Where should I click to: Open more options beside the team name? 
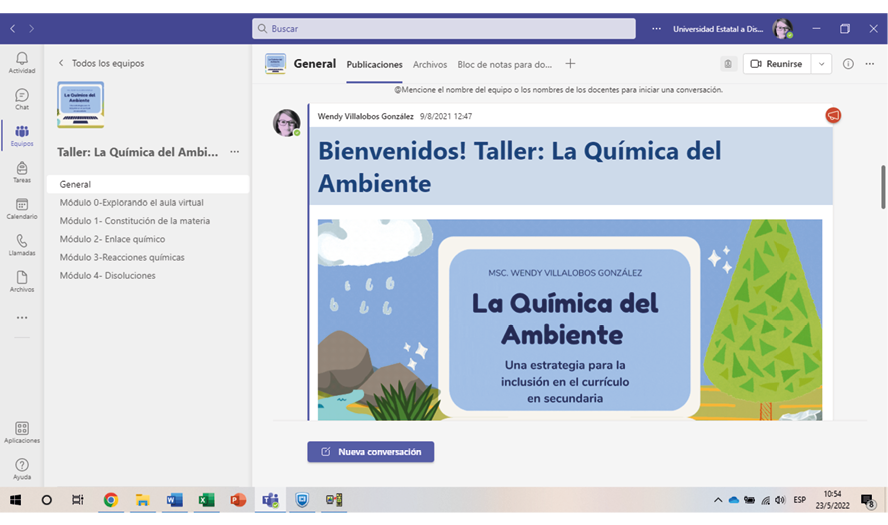coord(234,152)
